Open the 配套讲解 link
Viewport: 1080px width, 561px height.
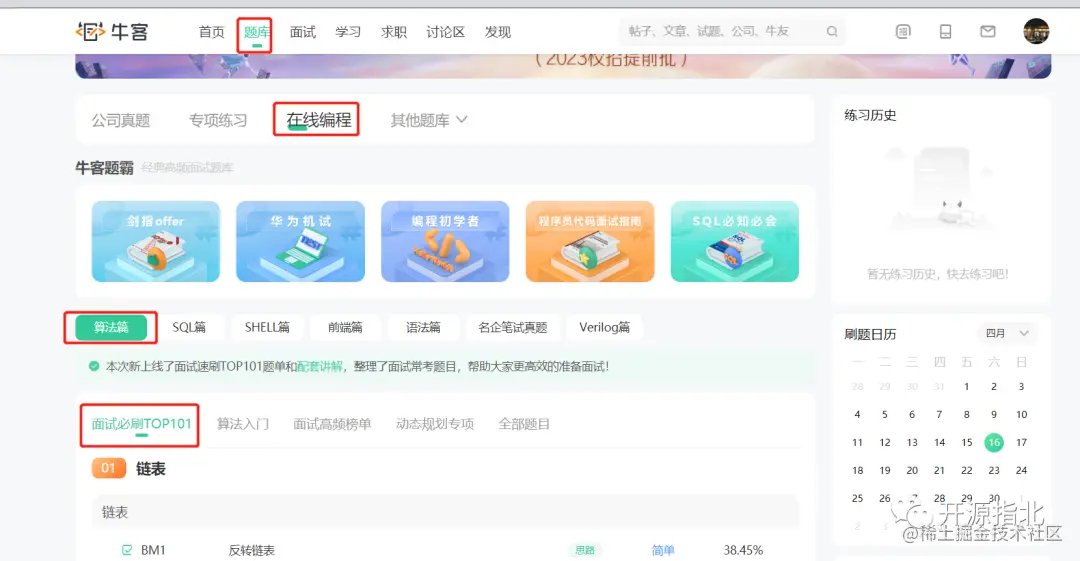click(319, 367)
